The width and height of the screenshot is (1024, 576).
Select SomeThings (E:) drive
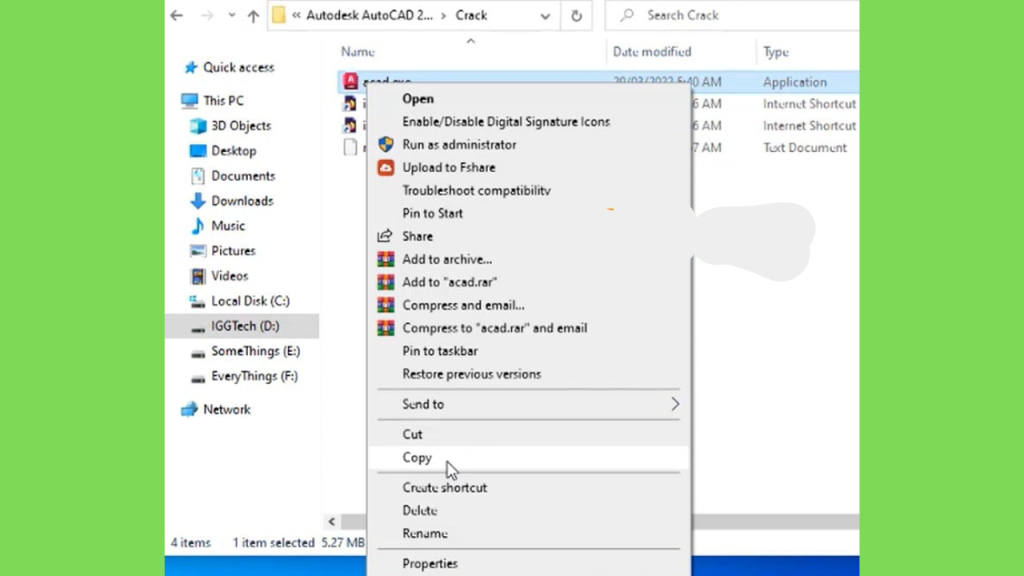pos(255,351)
